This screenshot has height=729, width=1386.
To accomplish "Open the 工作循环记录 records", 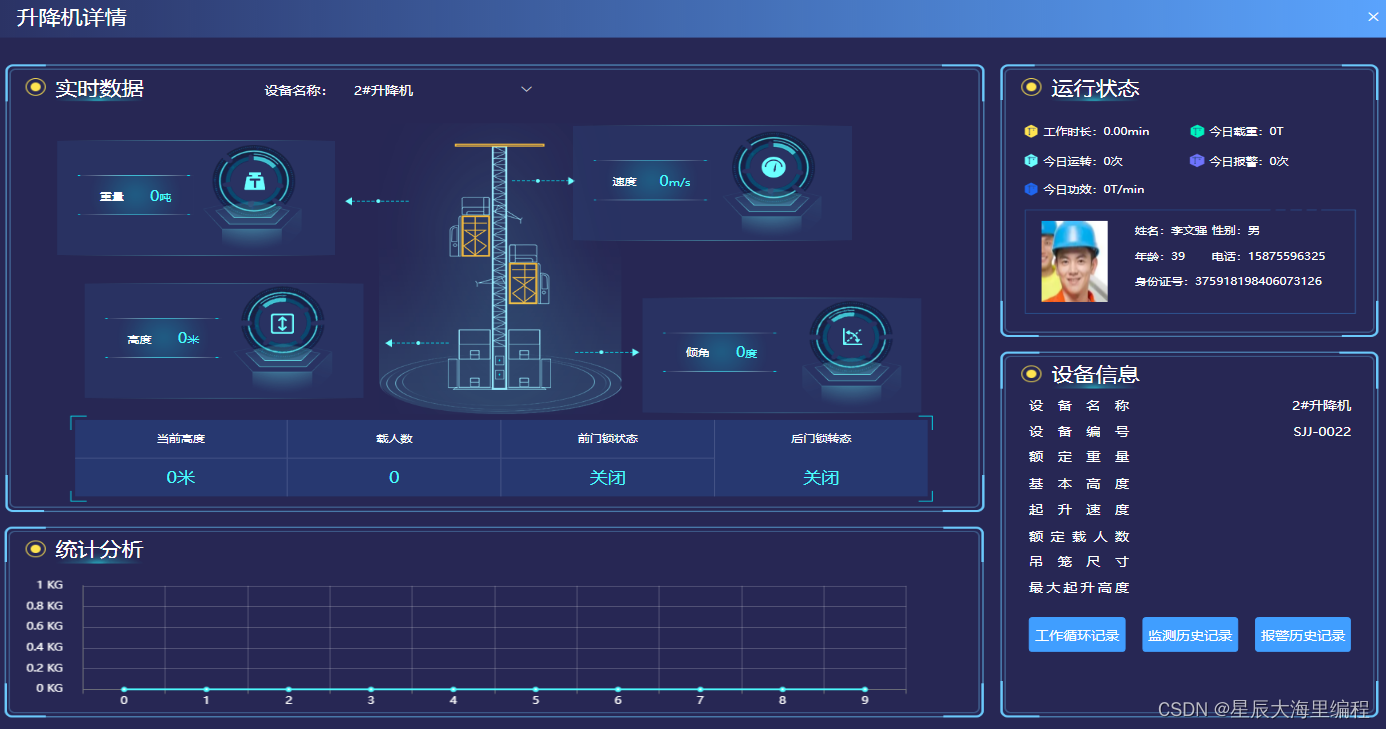I will [x=1077, y=635].
